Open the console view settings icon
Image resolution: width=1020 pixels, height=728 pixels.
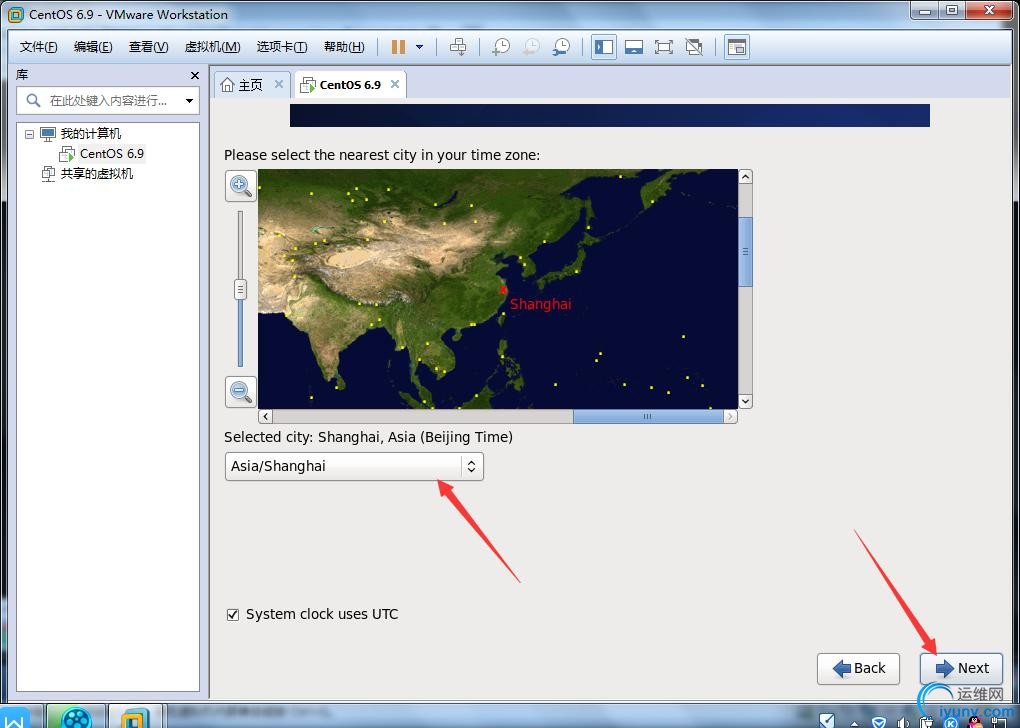pyautogui.click(x=736, y=47)
